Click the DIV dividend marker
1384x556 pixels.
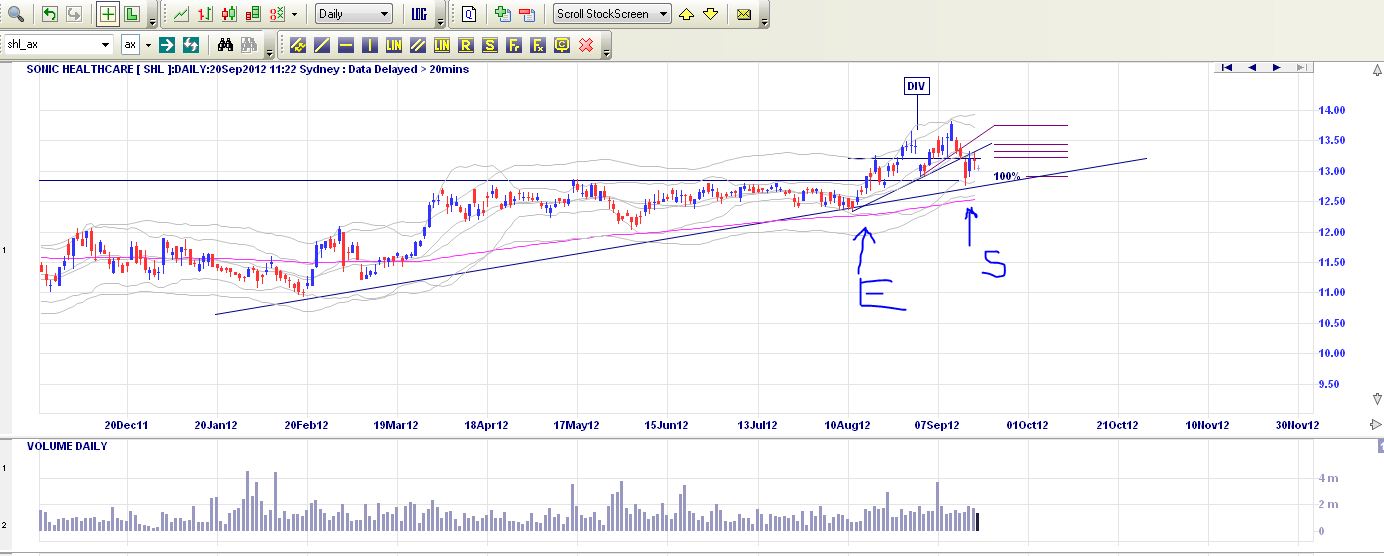916,86
